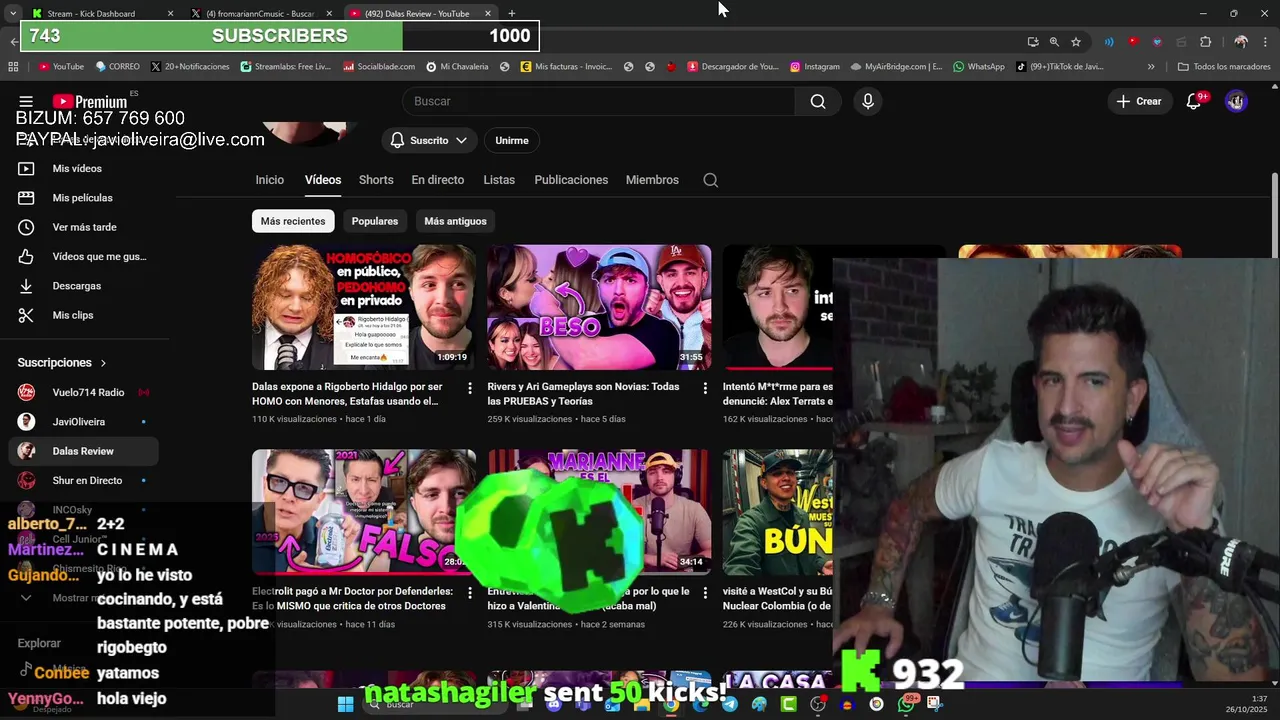Open Chrome's zoom indicator in address bar

tap(1054, 42)
